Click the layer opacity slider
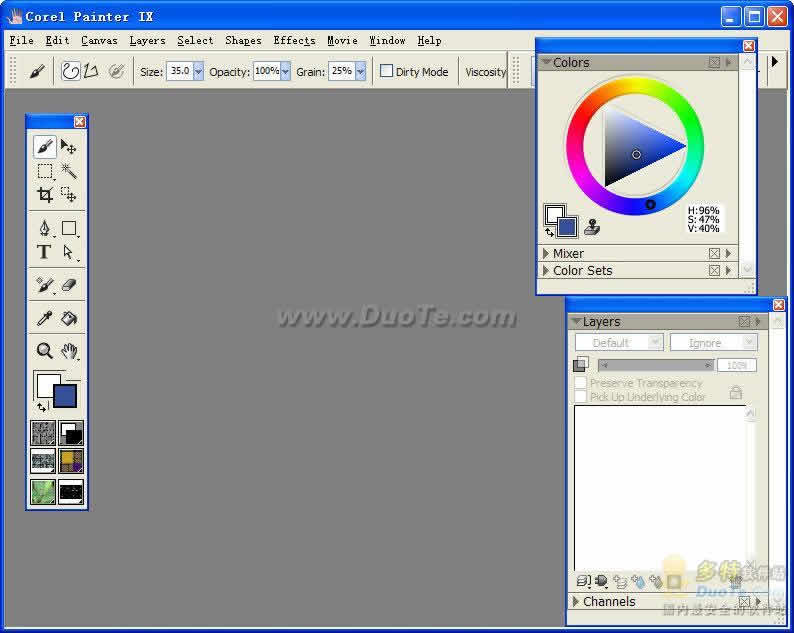794x633 pixels. (656, 365)
